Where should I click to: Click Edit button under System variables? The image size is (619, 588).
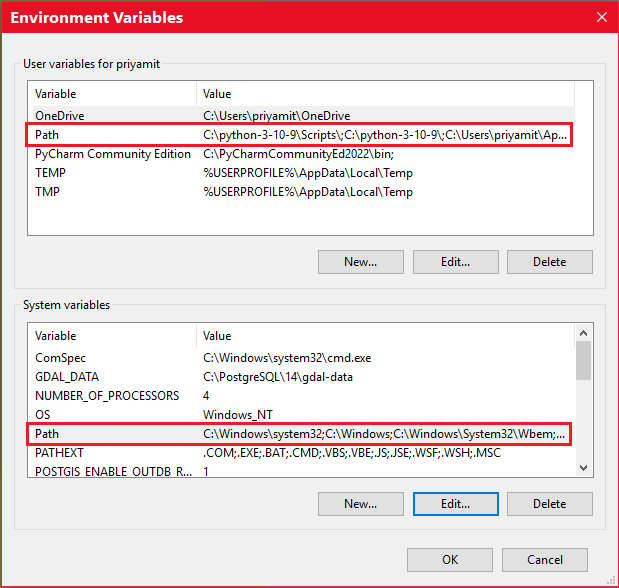point(456,504)
